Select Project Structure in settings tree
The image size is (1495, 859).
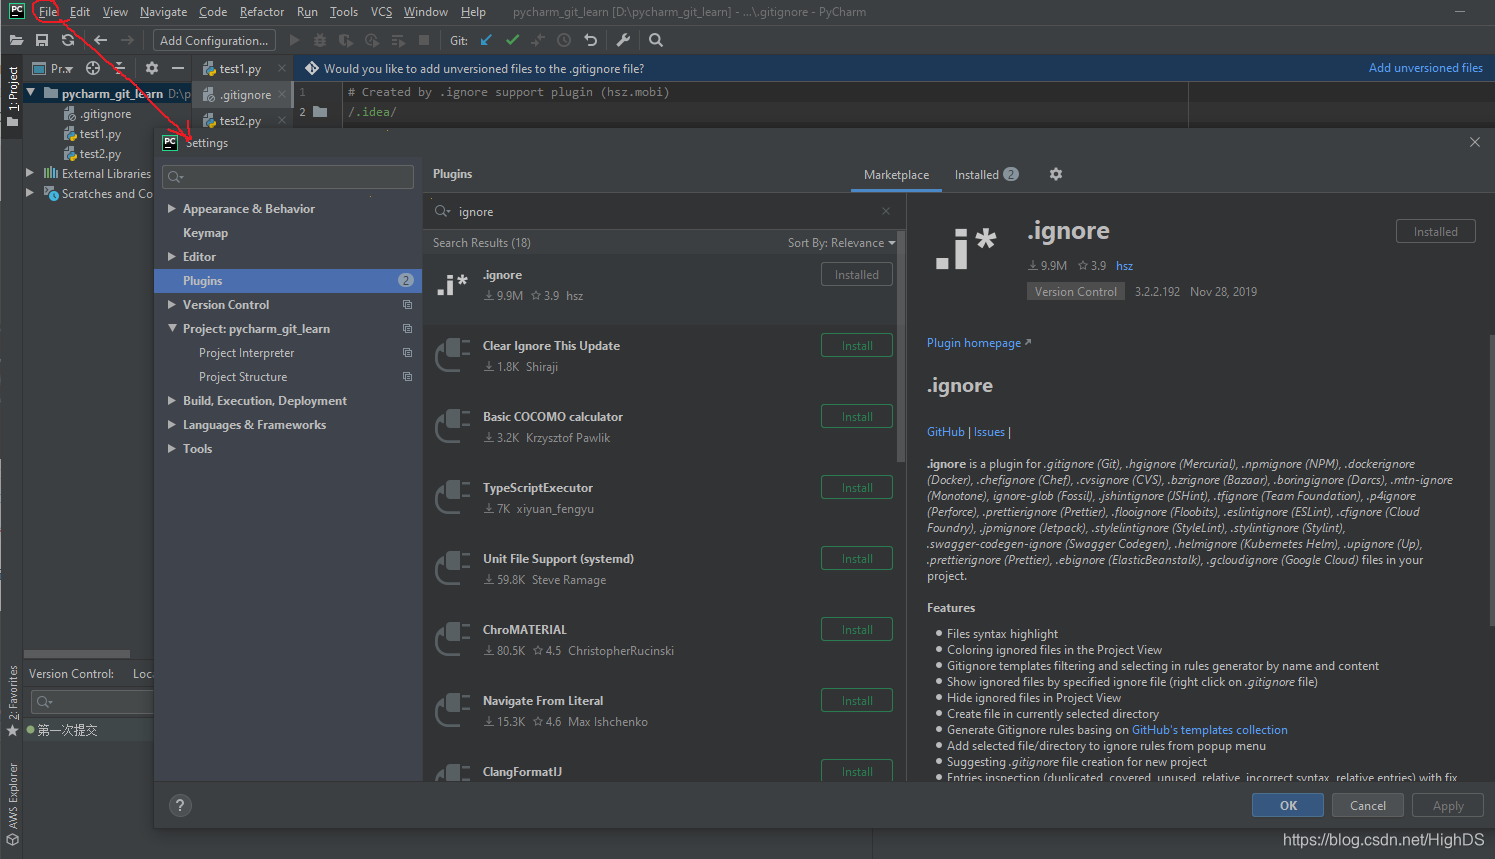tap(243, 377)
